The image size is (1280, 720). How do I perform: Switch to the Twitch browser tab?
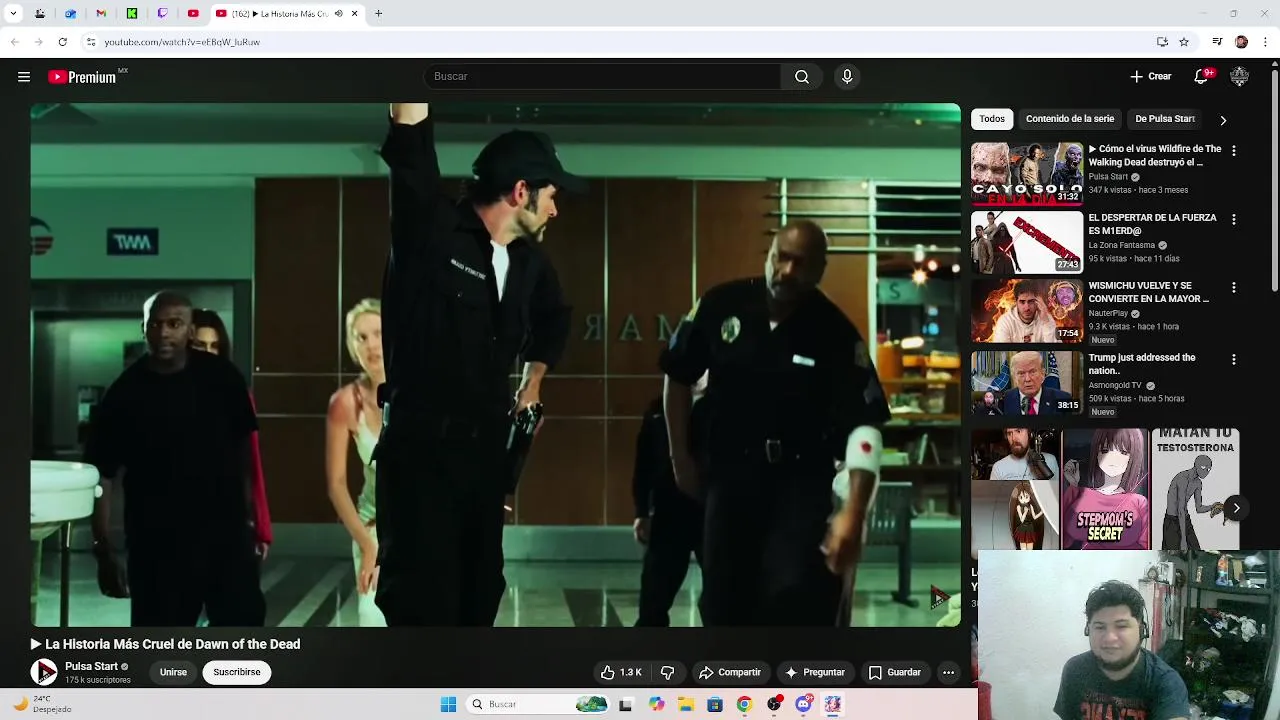click(x=163, y=14)
